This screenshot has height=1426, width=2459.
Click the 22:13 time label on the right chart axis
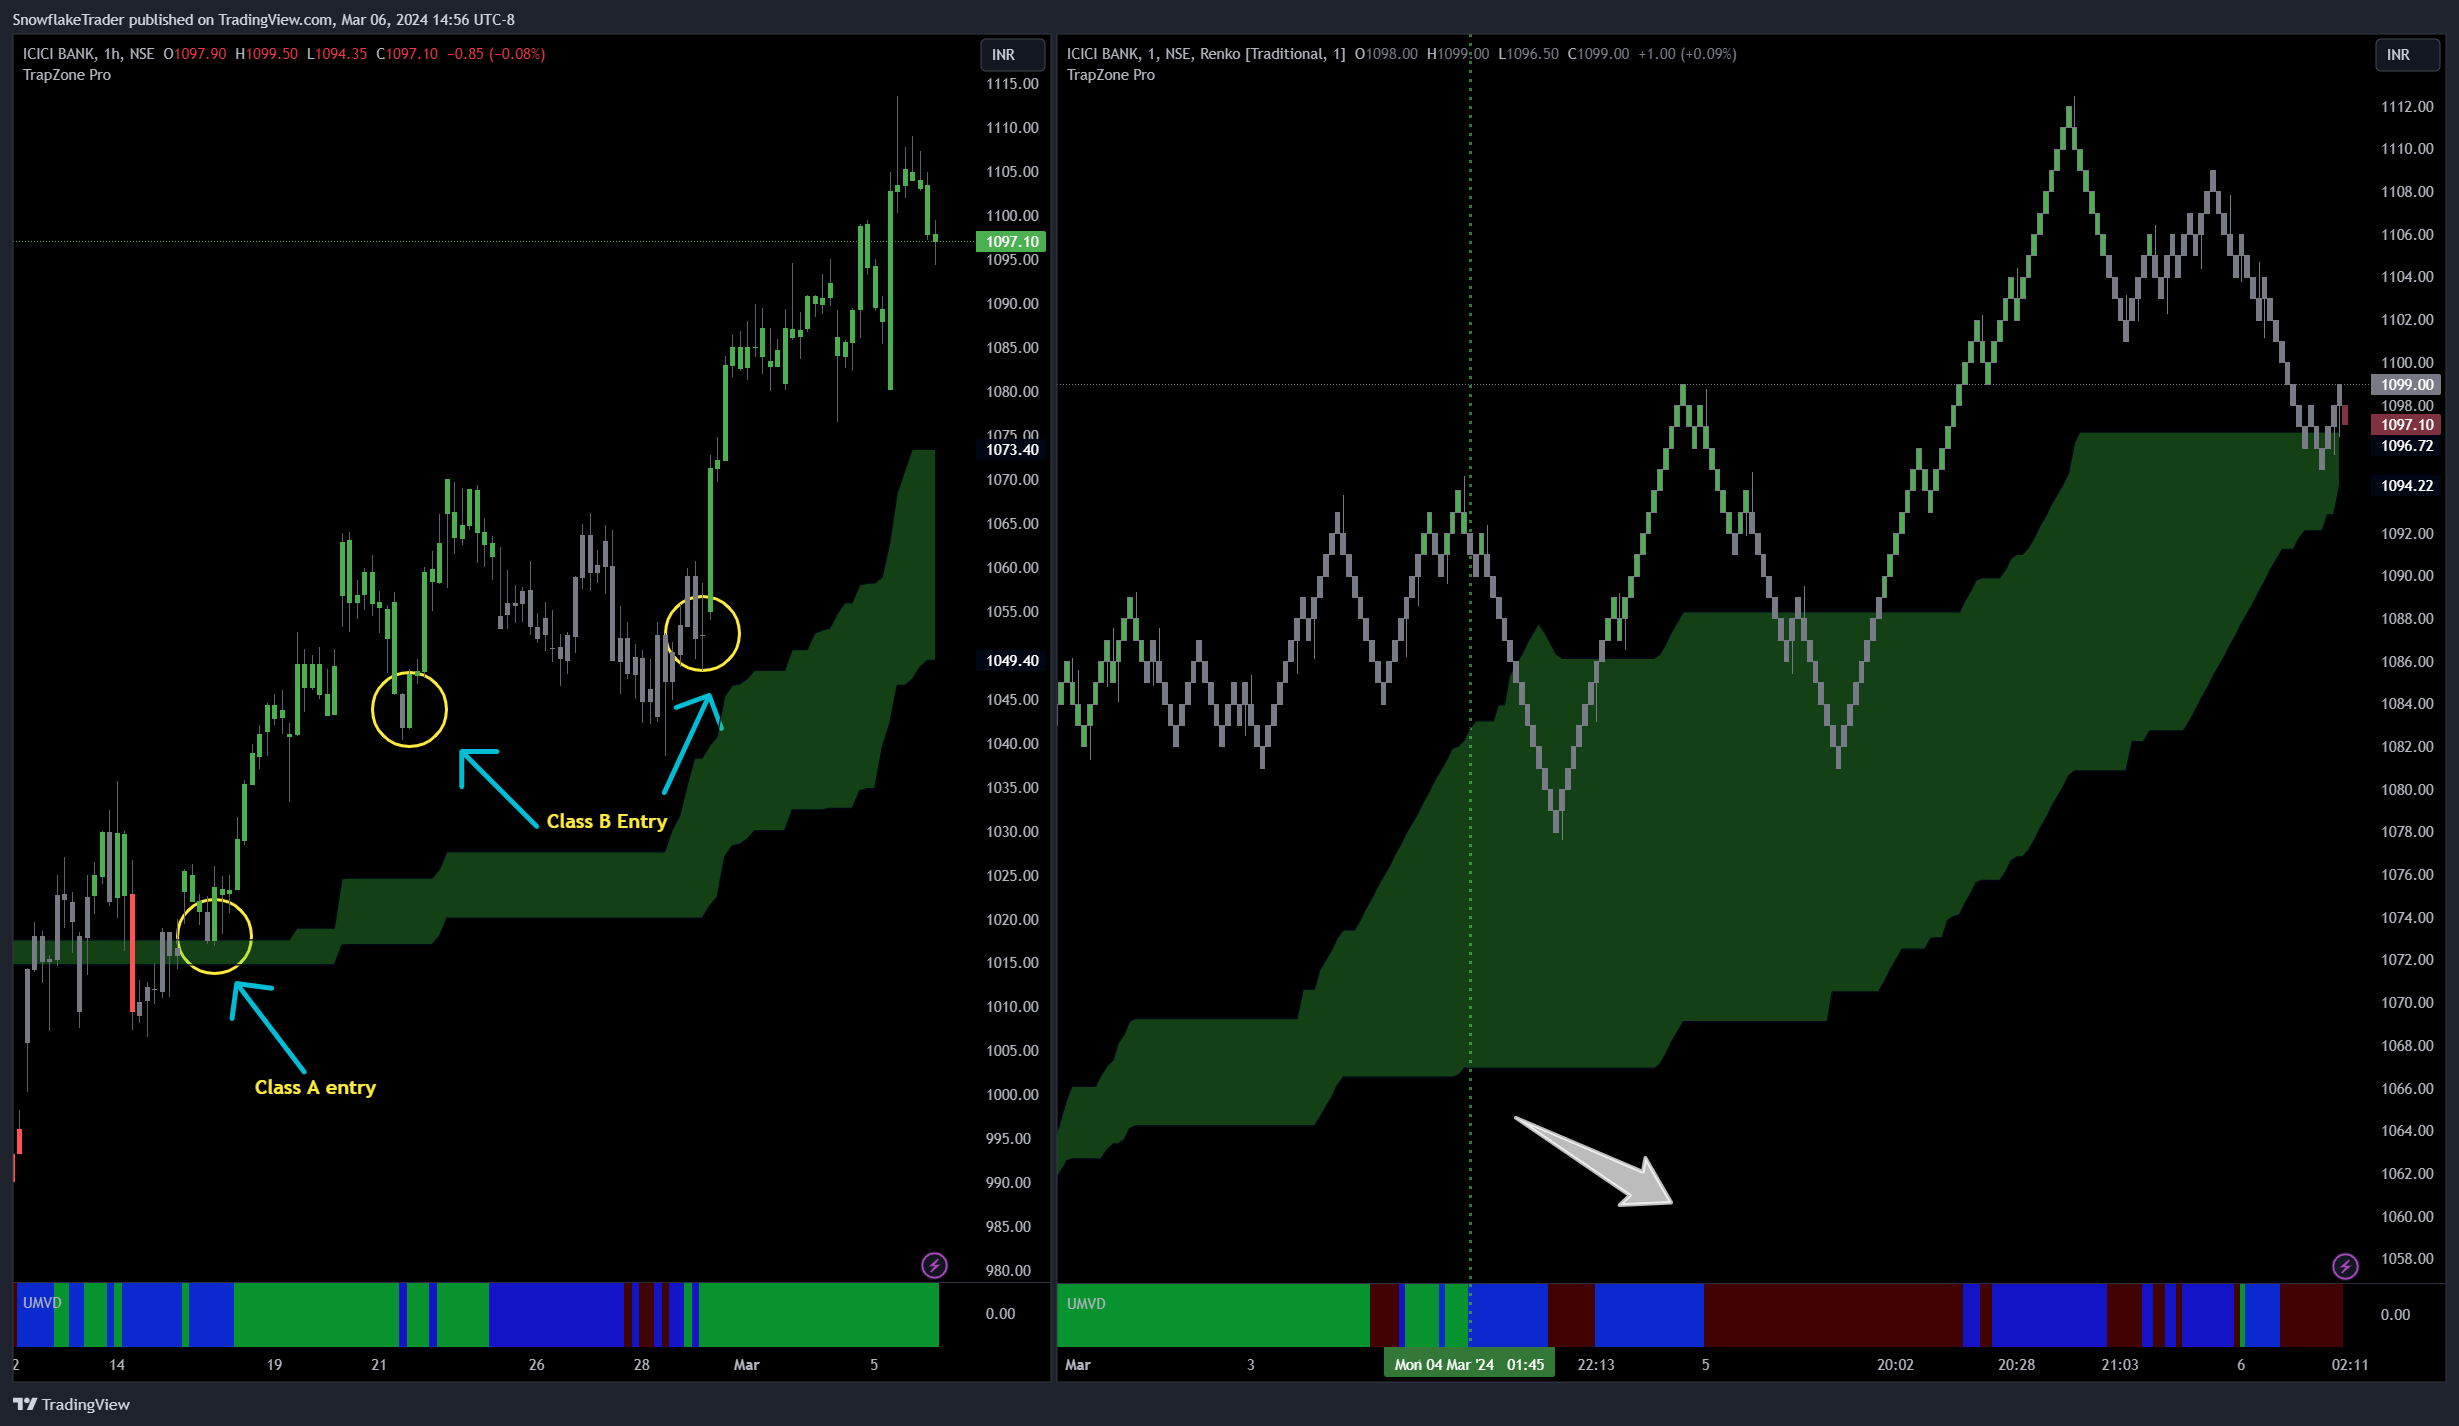(x=1595, y=1364)
